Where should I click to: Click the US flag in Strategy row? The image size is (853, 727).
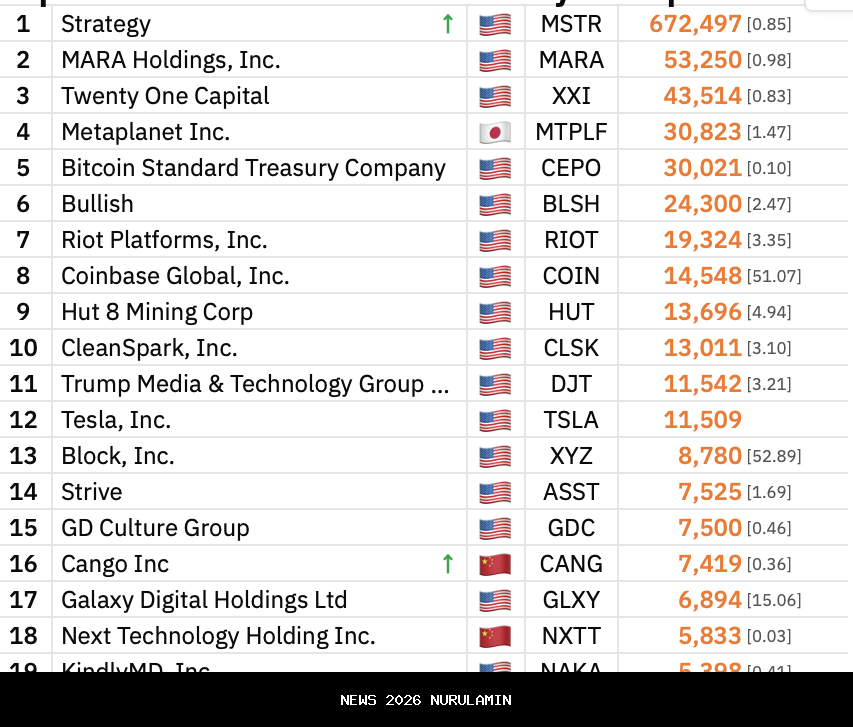click(495, 24)
